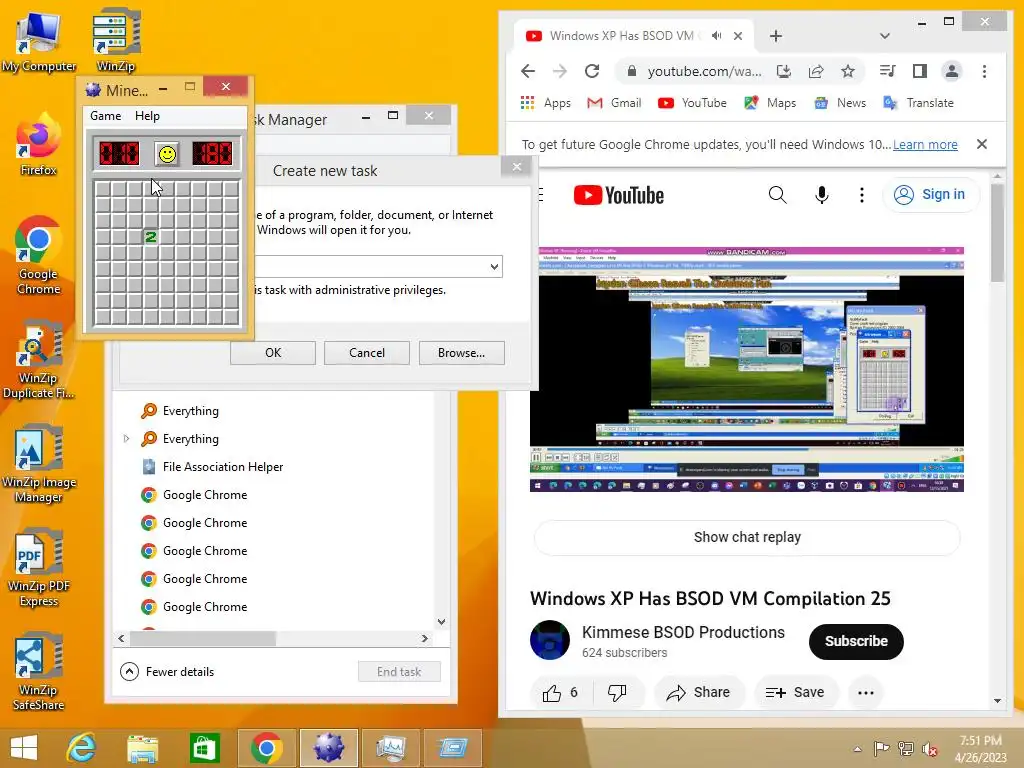Open Maps bookmark

(x=770, y=103)
